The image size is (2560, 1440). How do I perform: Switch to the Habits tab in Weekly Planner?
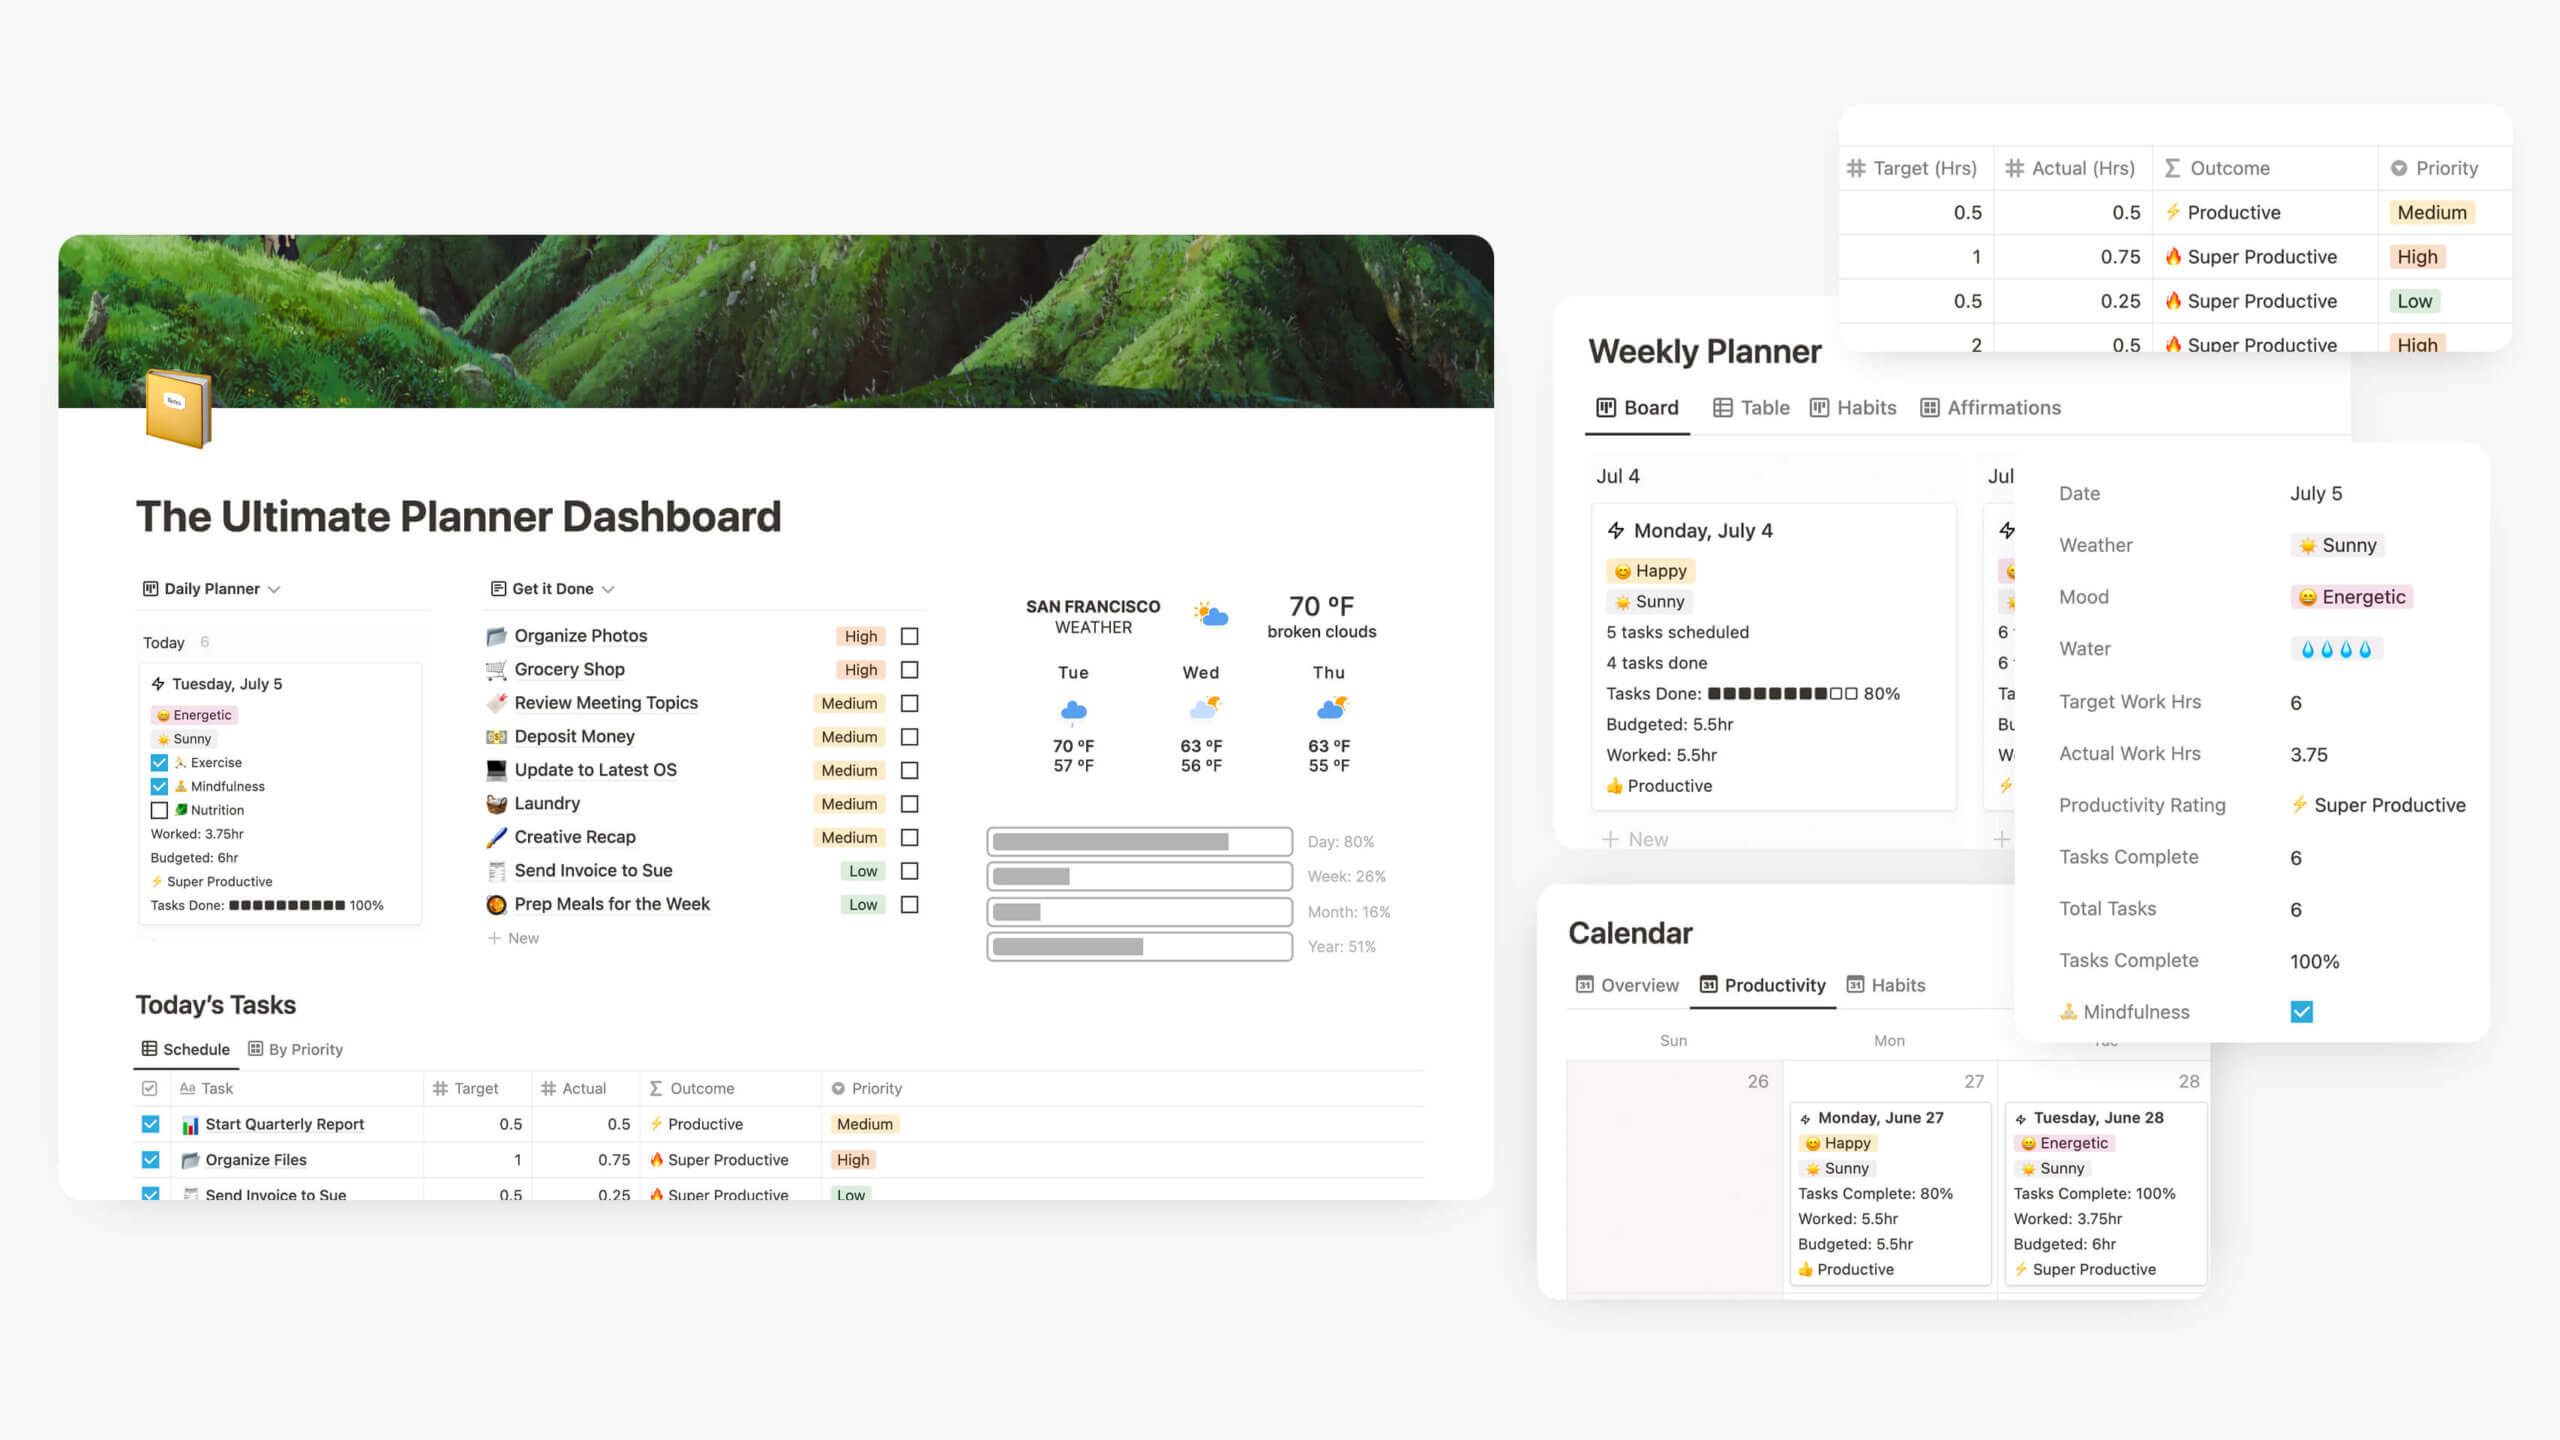coord(1864,406)
